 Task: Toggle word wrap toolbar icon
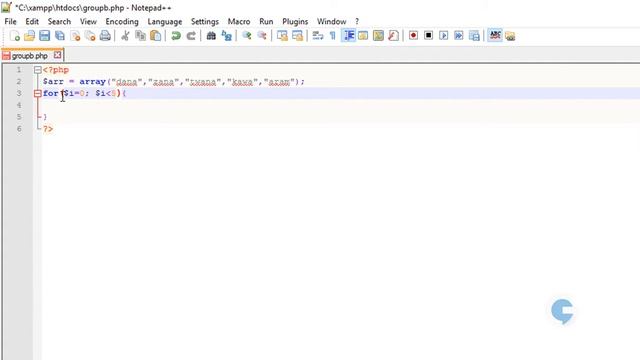[318, 36]
